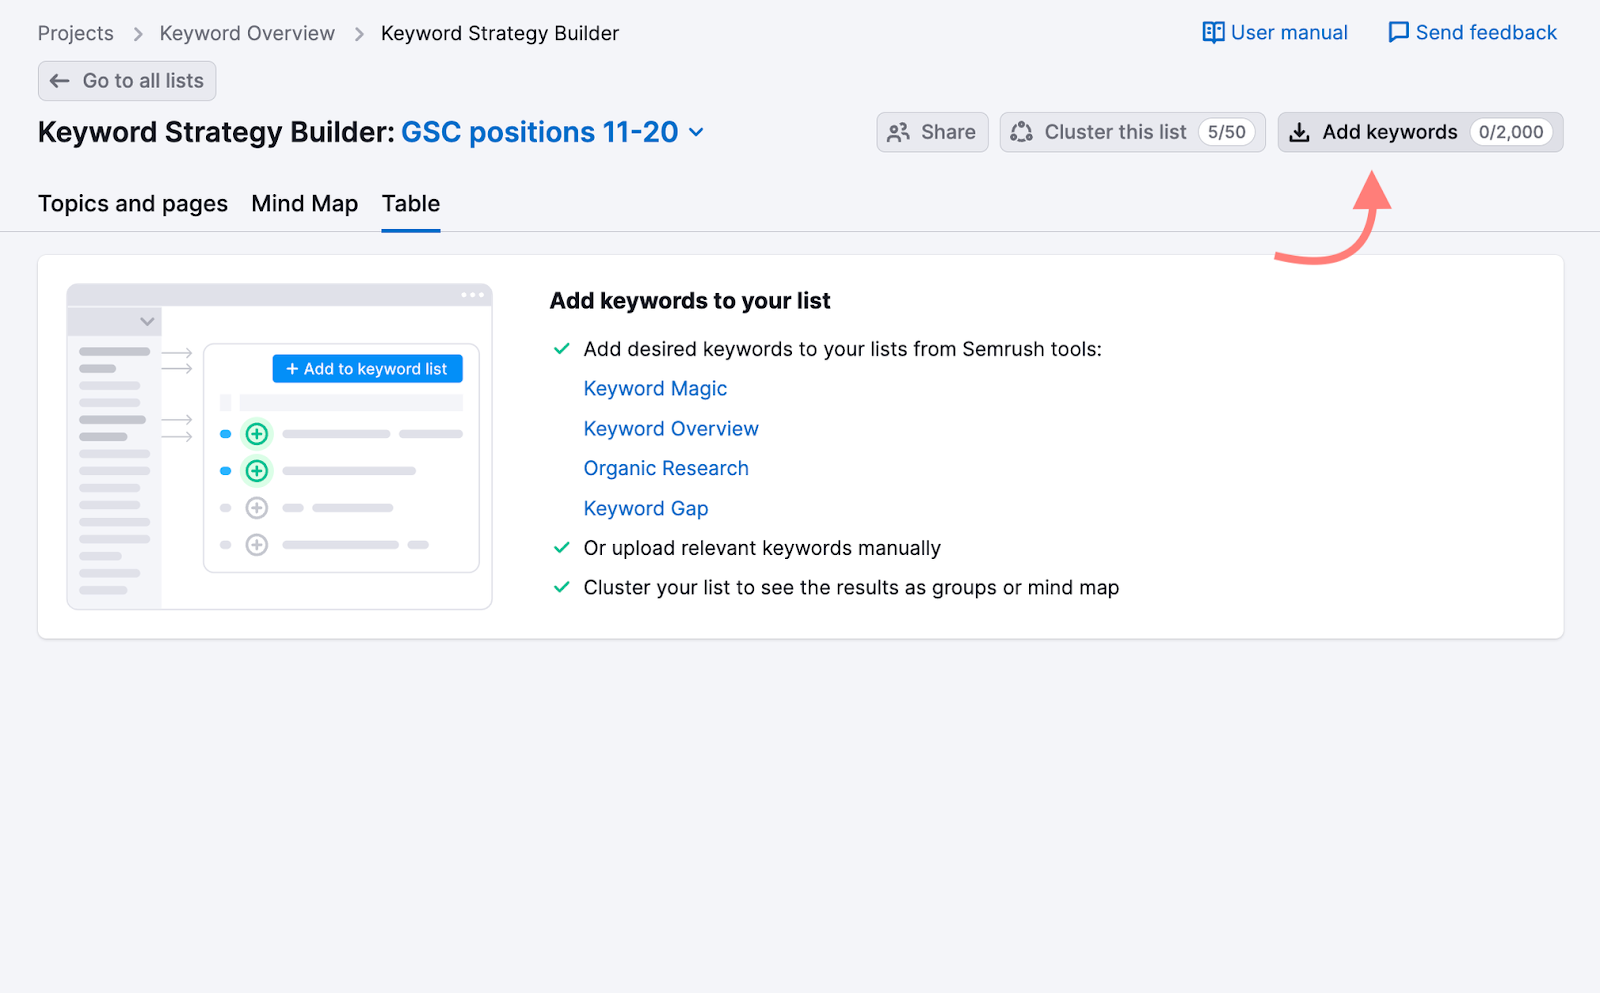Open the Keyword Magic link
The image size is (1600, 993).
pyautogui.click(x=655, y=389)
